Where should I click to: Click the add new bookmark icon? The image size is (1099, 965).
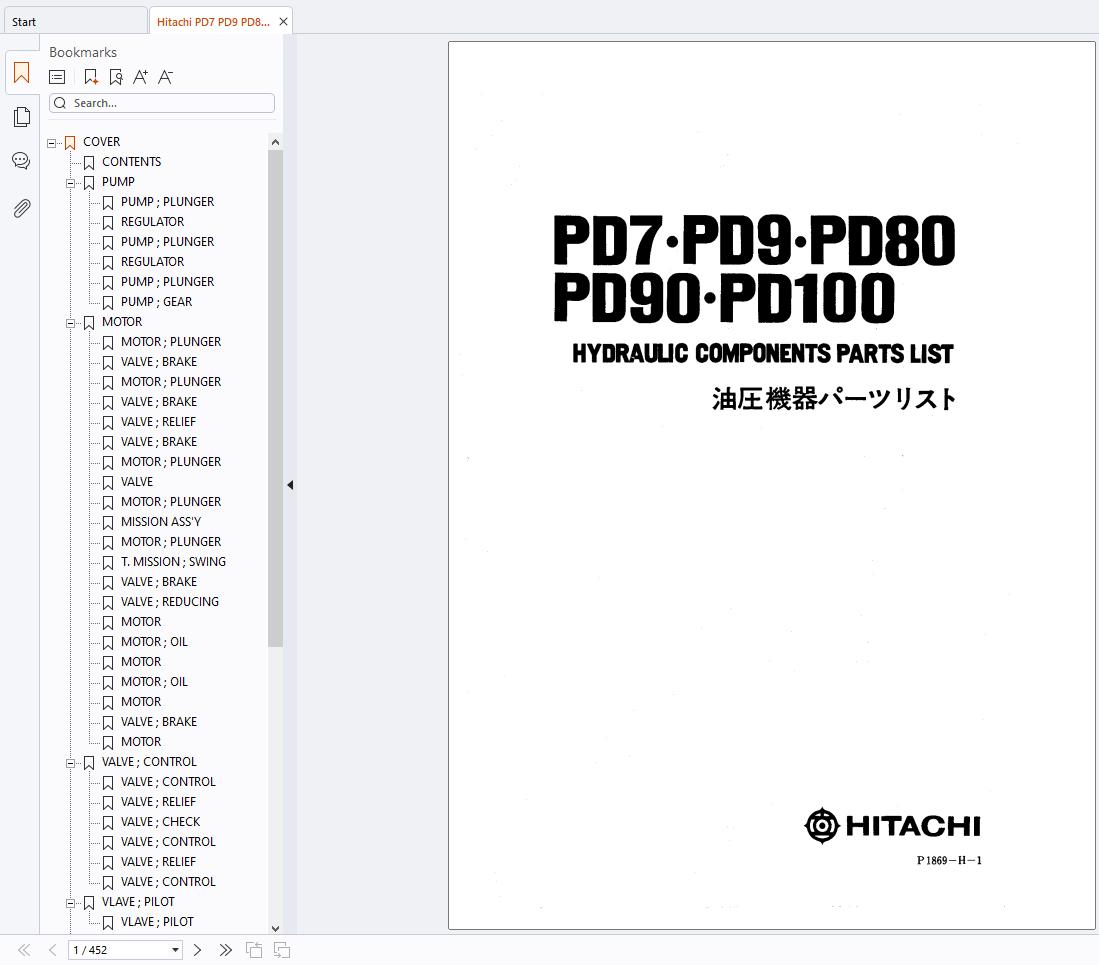pyautogui.click(x=90, y=77)
